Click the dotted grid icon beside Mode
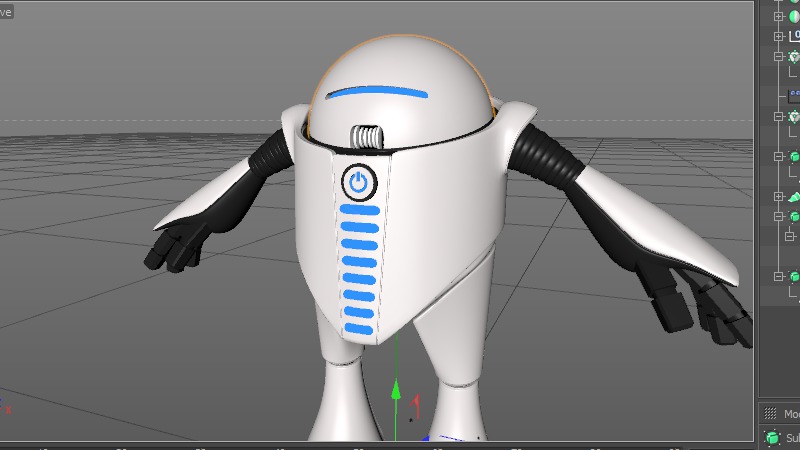 click(769, 414)
